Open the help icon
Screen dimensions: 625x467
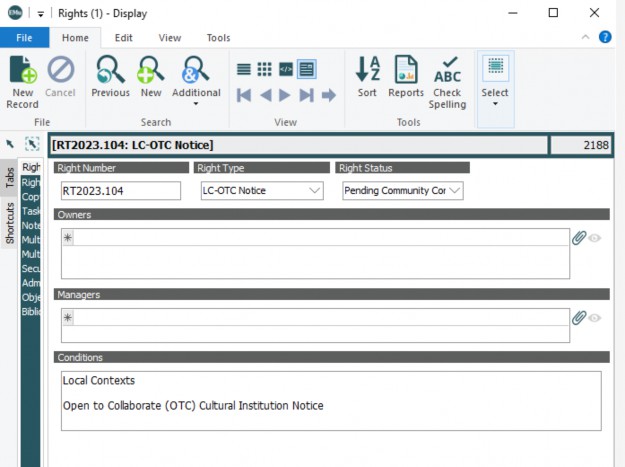(605, 37)
